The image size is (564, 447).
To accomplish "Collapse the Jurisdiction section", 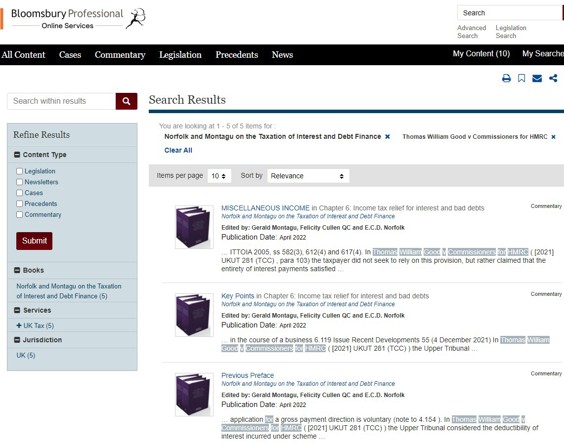I will (17, 339).
